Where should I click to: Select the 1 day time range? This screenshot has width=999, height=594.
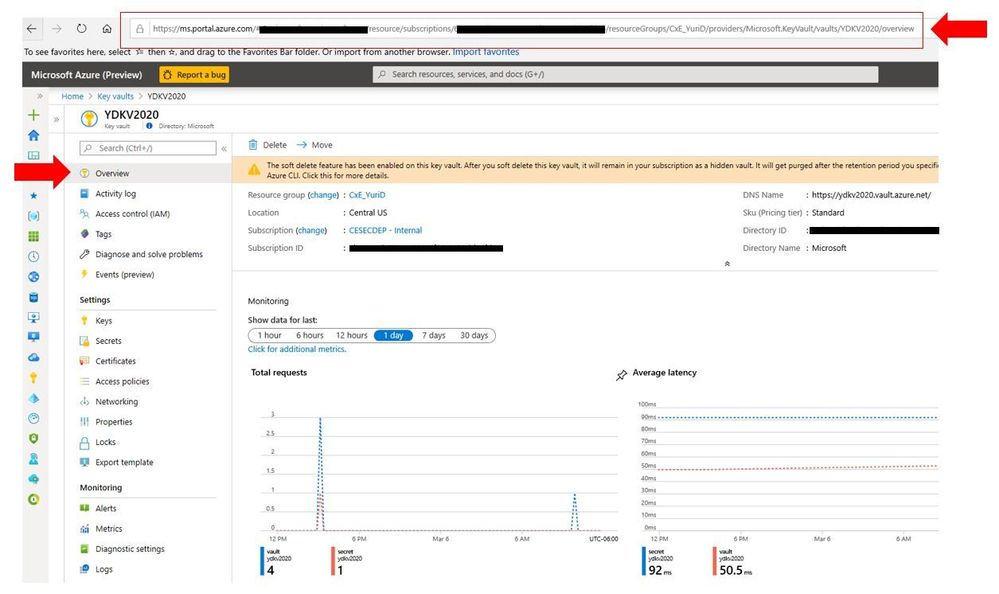393,335
